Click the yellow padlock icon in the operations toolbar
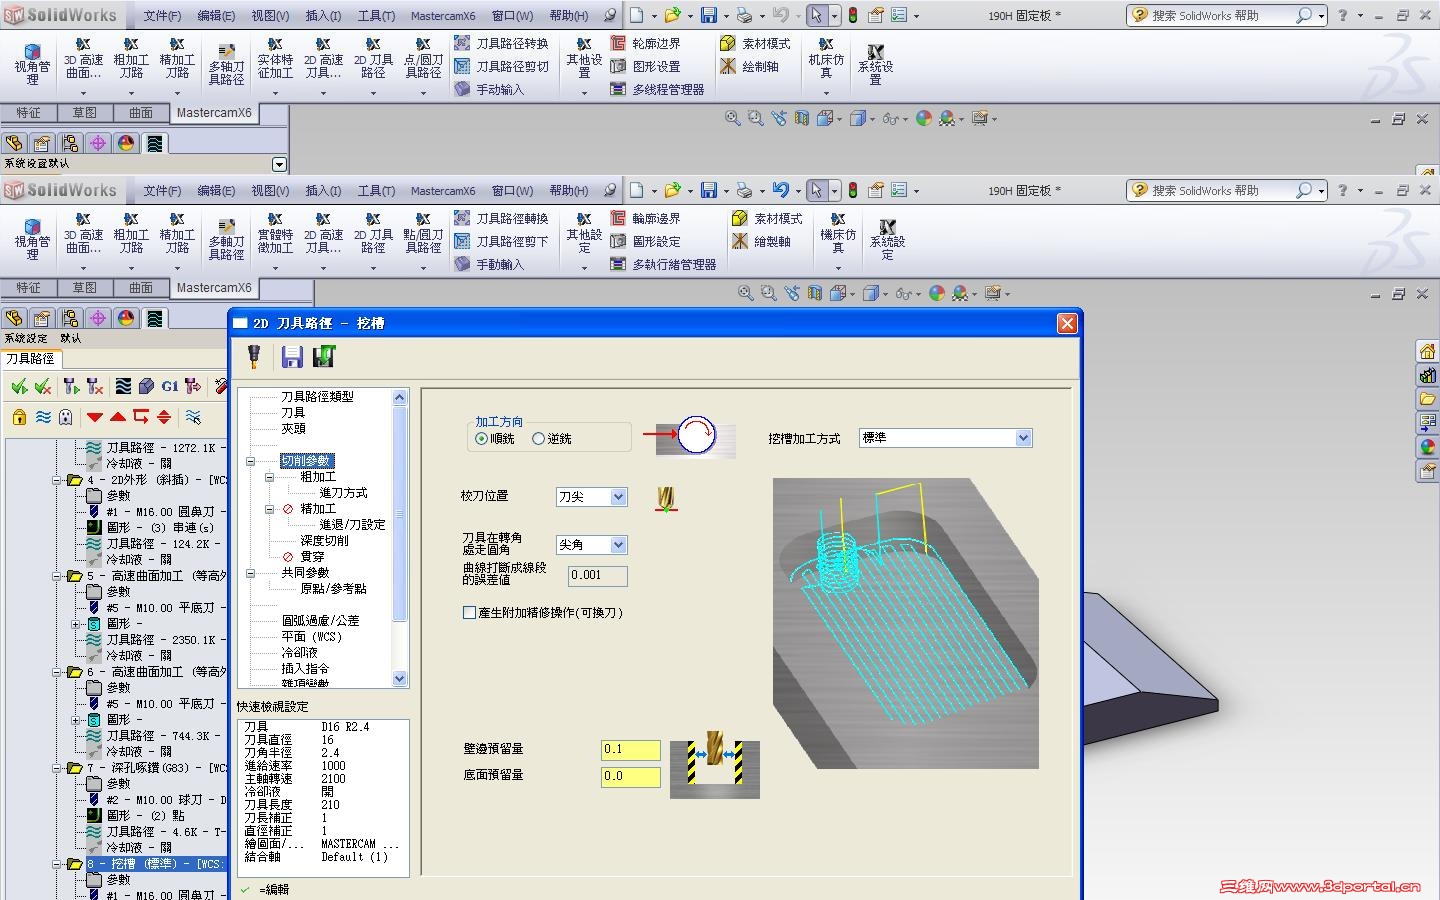Screen dimensions: 1440x900 pyautogui.click(x=19, y=417)
